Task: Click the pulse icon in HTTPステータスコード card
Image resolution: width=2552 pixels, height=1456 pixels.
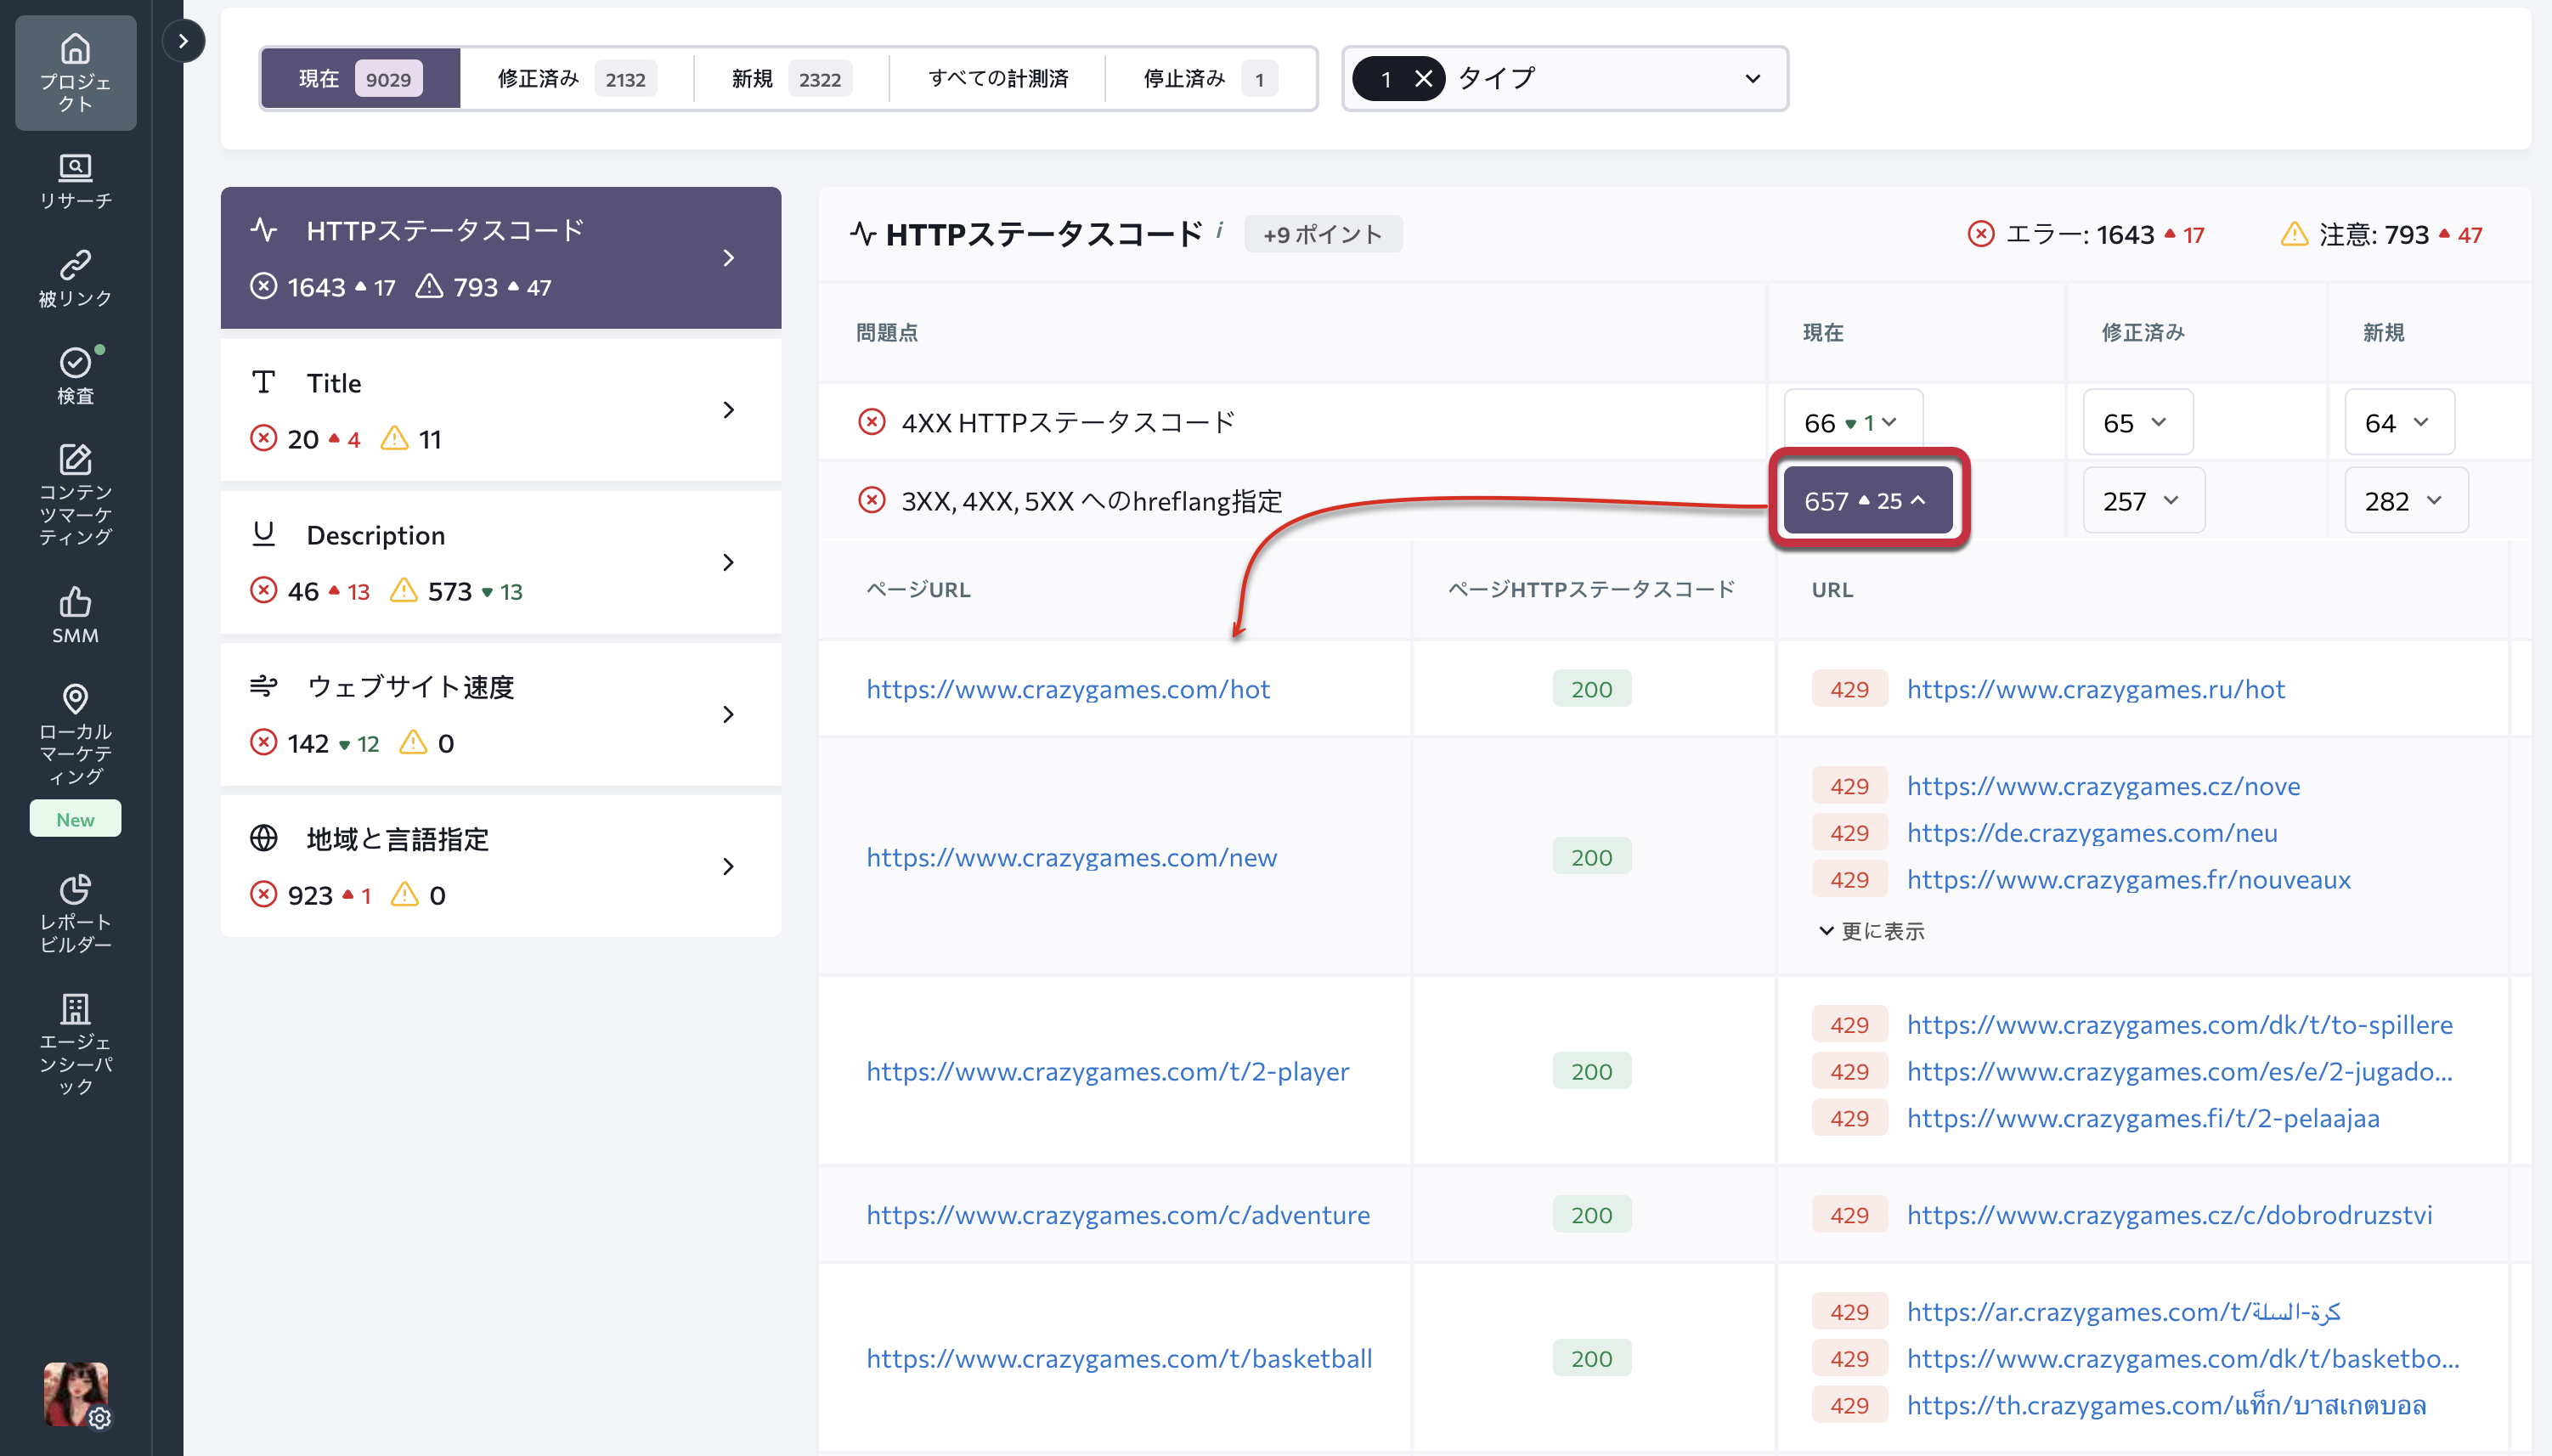Action: 263,230
